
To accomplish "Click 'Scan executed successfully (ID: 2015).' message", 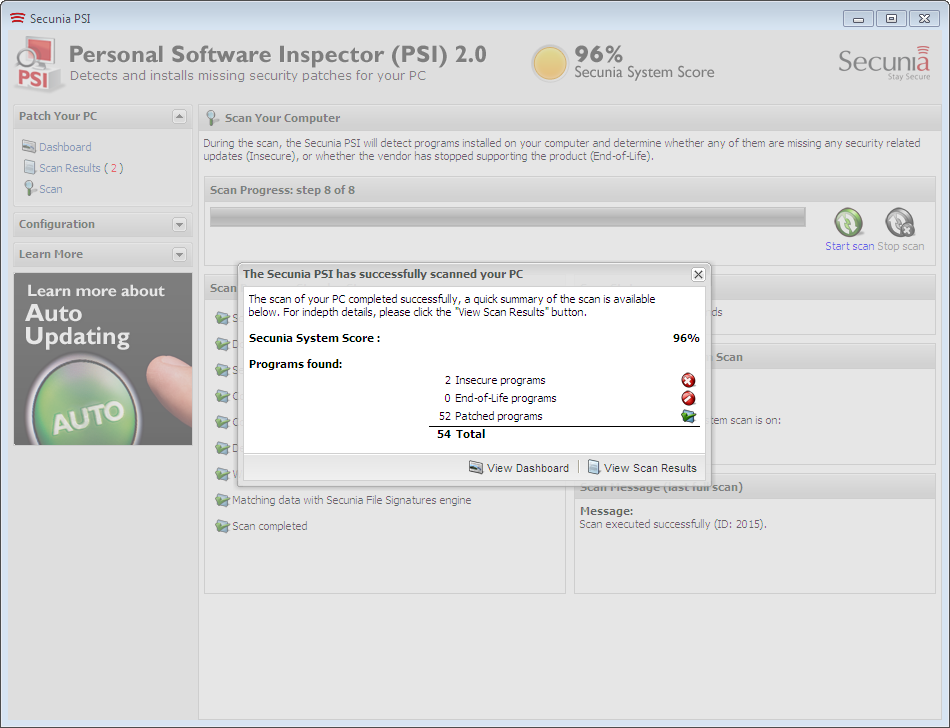I will click(673, 524).
